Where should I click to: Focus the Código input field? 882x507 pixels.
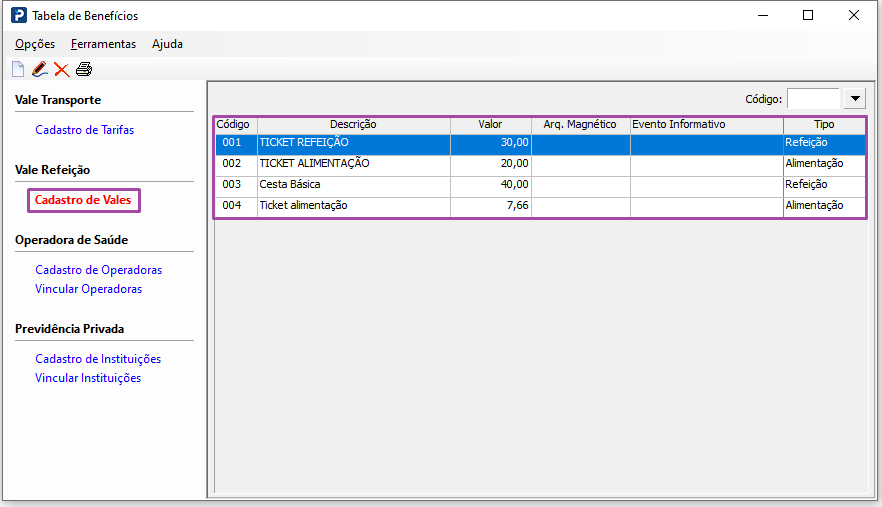point(813,99)
